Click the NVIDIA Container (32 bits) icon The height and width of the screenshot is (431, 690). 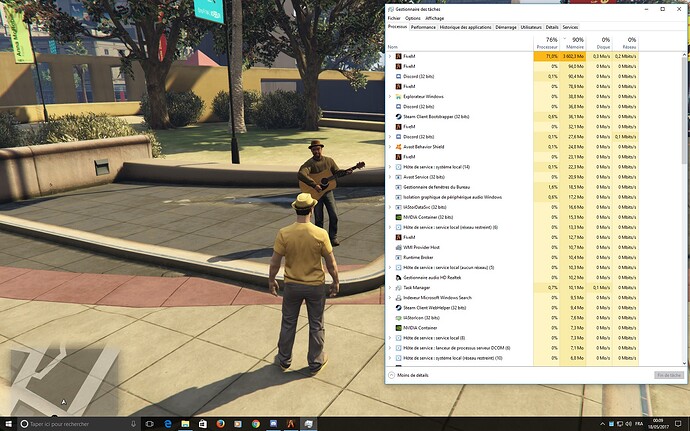398,217
